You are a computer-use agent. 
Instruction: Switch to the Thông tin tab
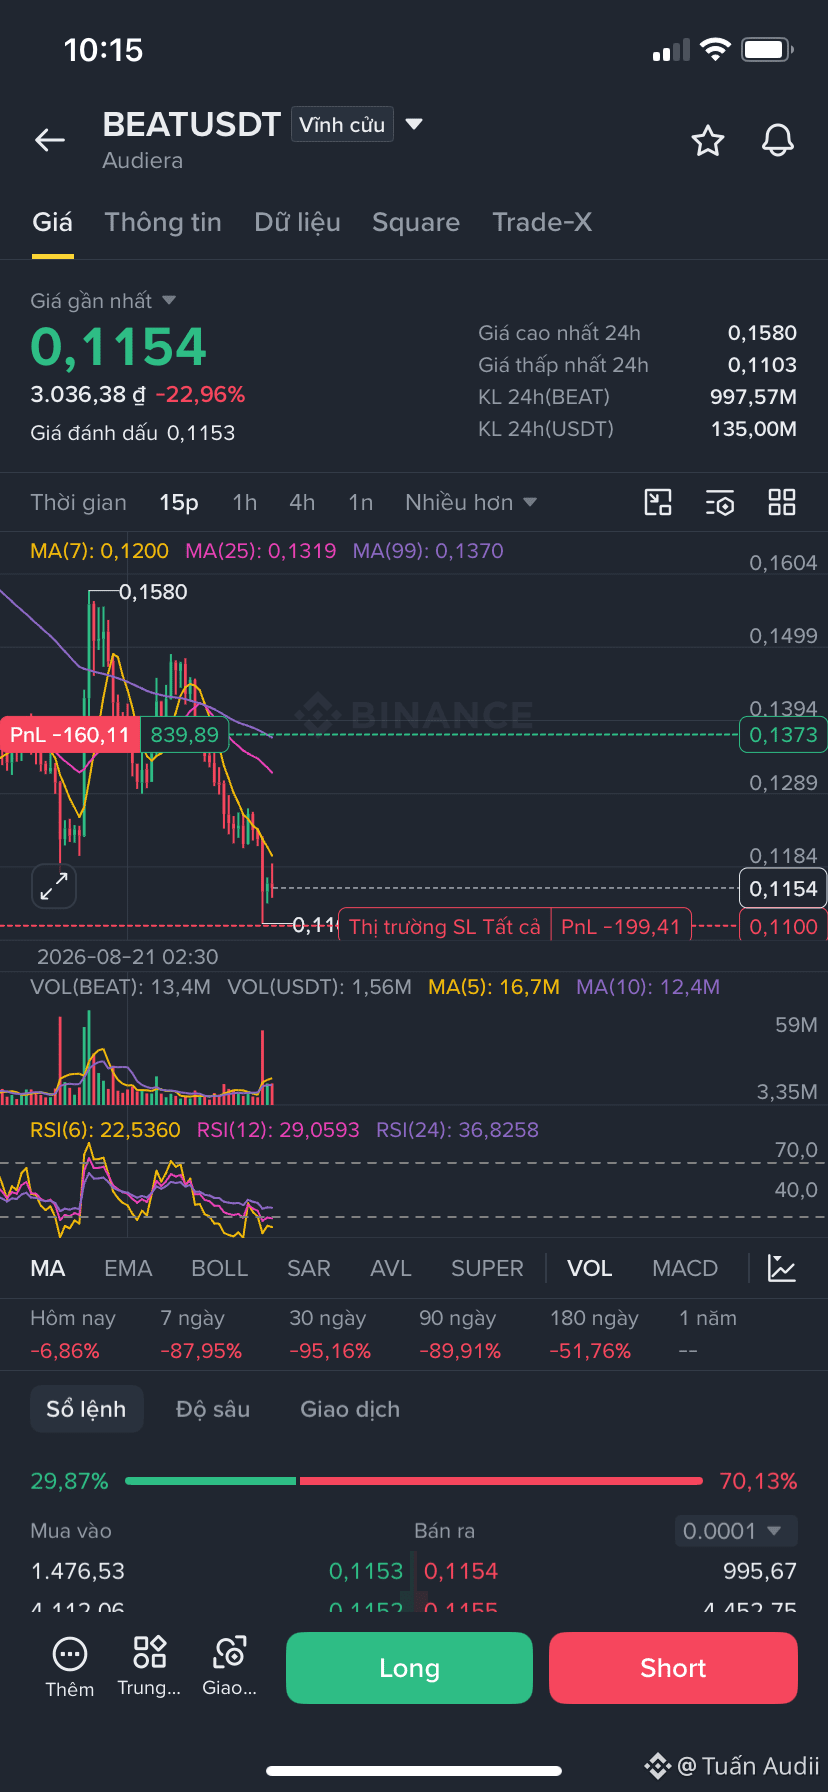[x=163, y=222]
